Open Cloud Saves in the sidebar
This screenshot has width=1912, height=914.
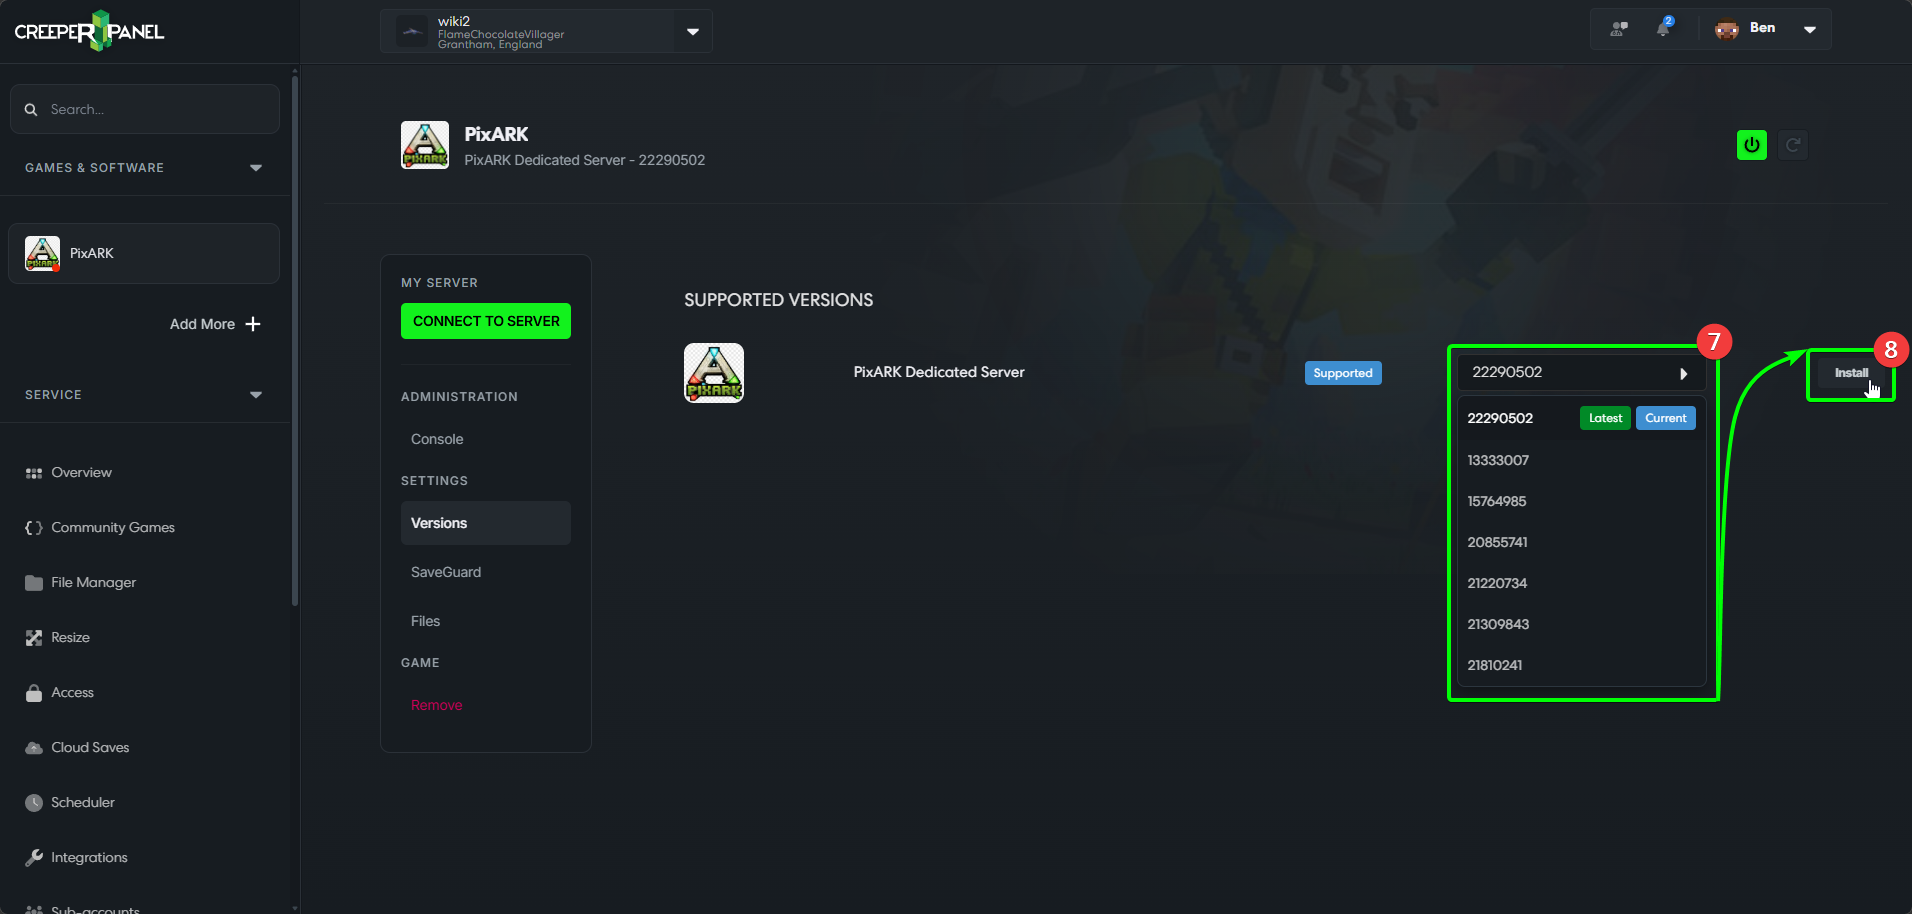click(x=90, y=747)
